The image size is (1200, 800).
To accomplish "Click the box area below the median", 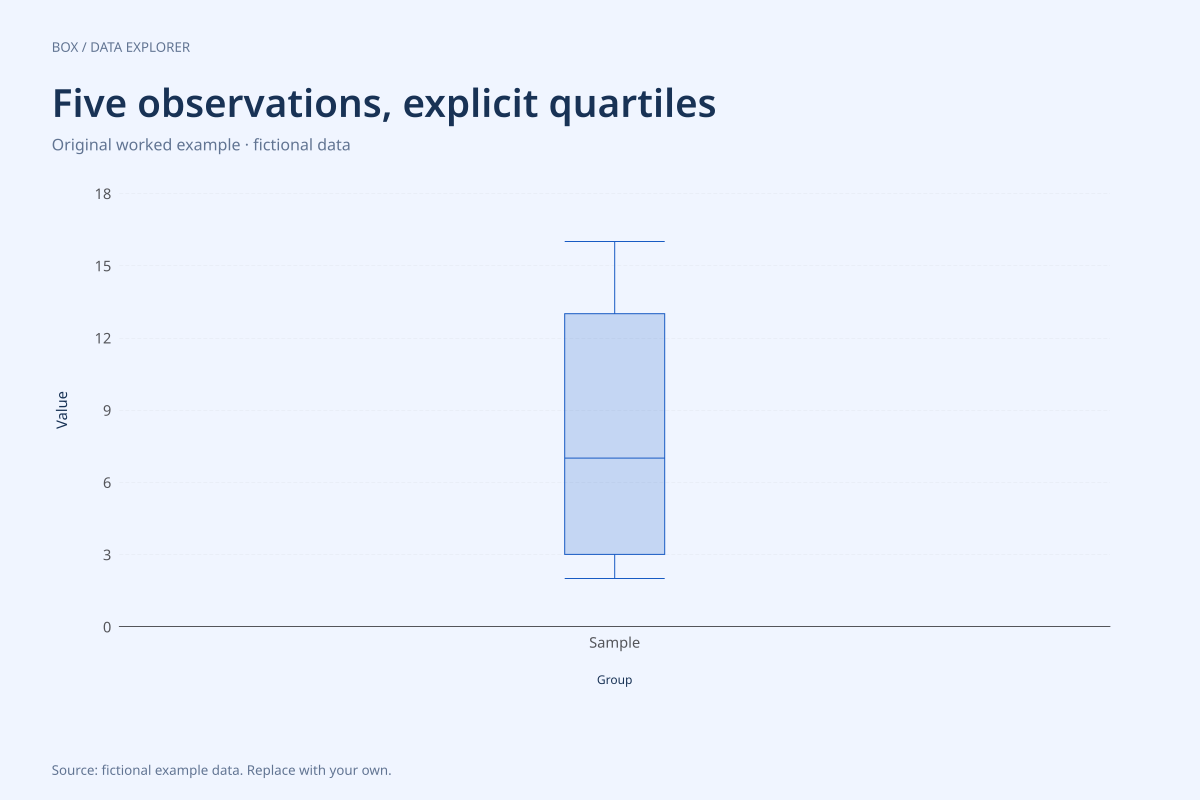I will (x=614, y=506).
